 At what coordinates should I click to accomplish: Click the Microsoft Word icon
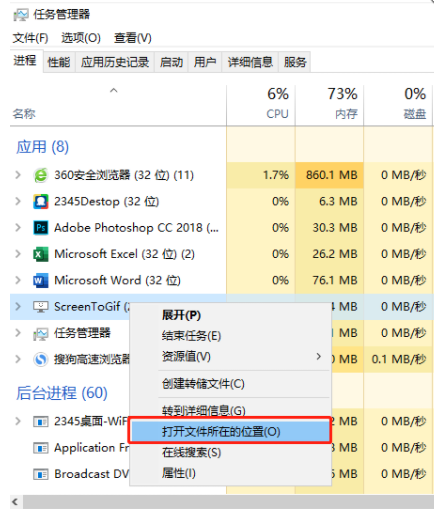[41, 280]
